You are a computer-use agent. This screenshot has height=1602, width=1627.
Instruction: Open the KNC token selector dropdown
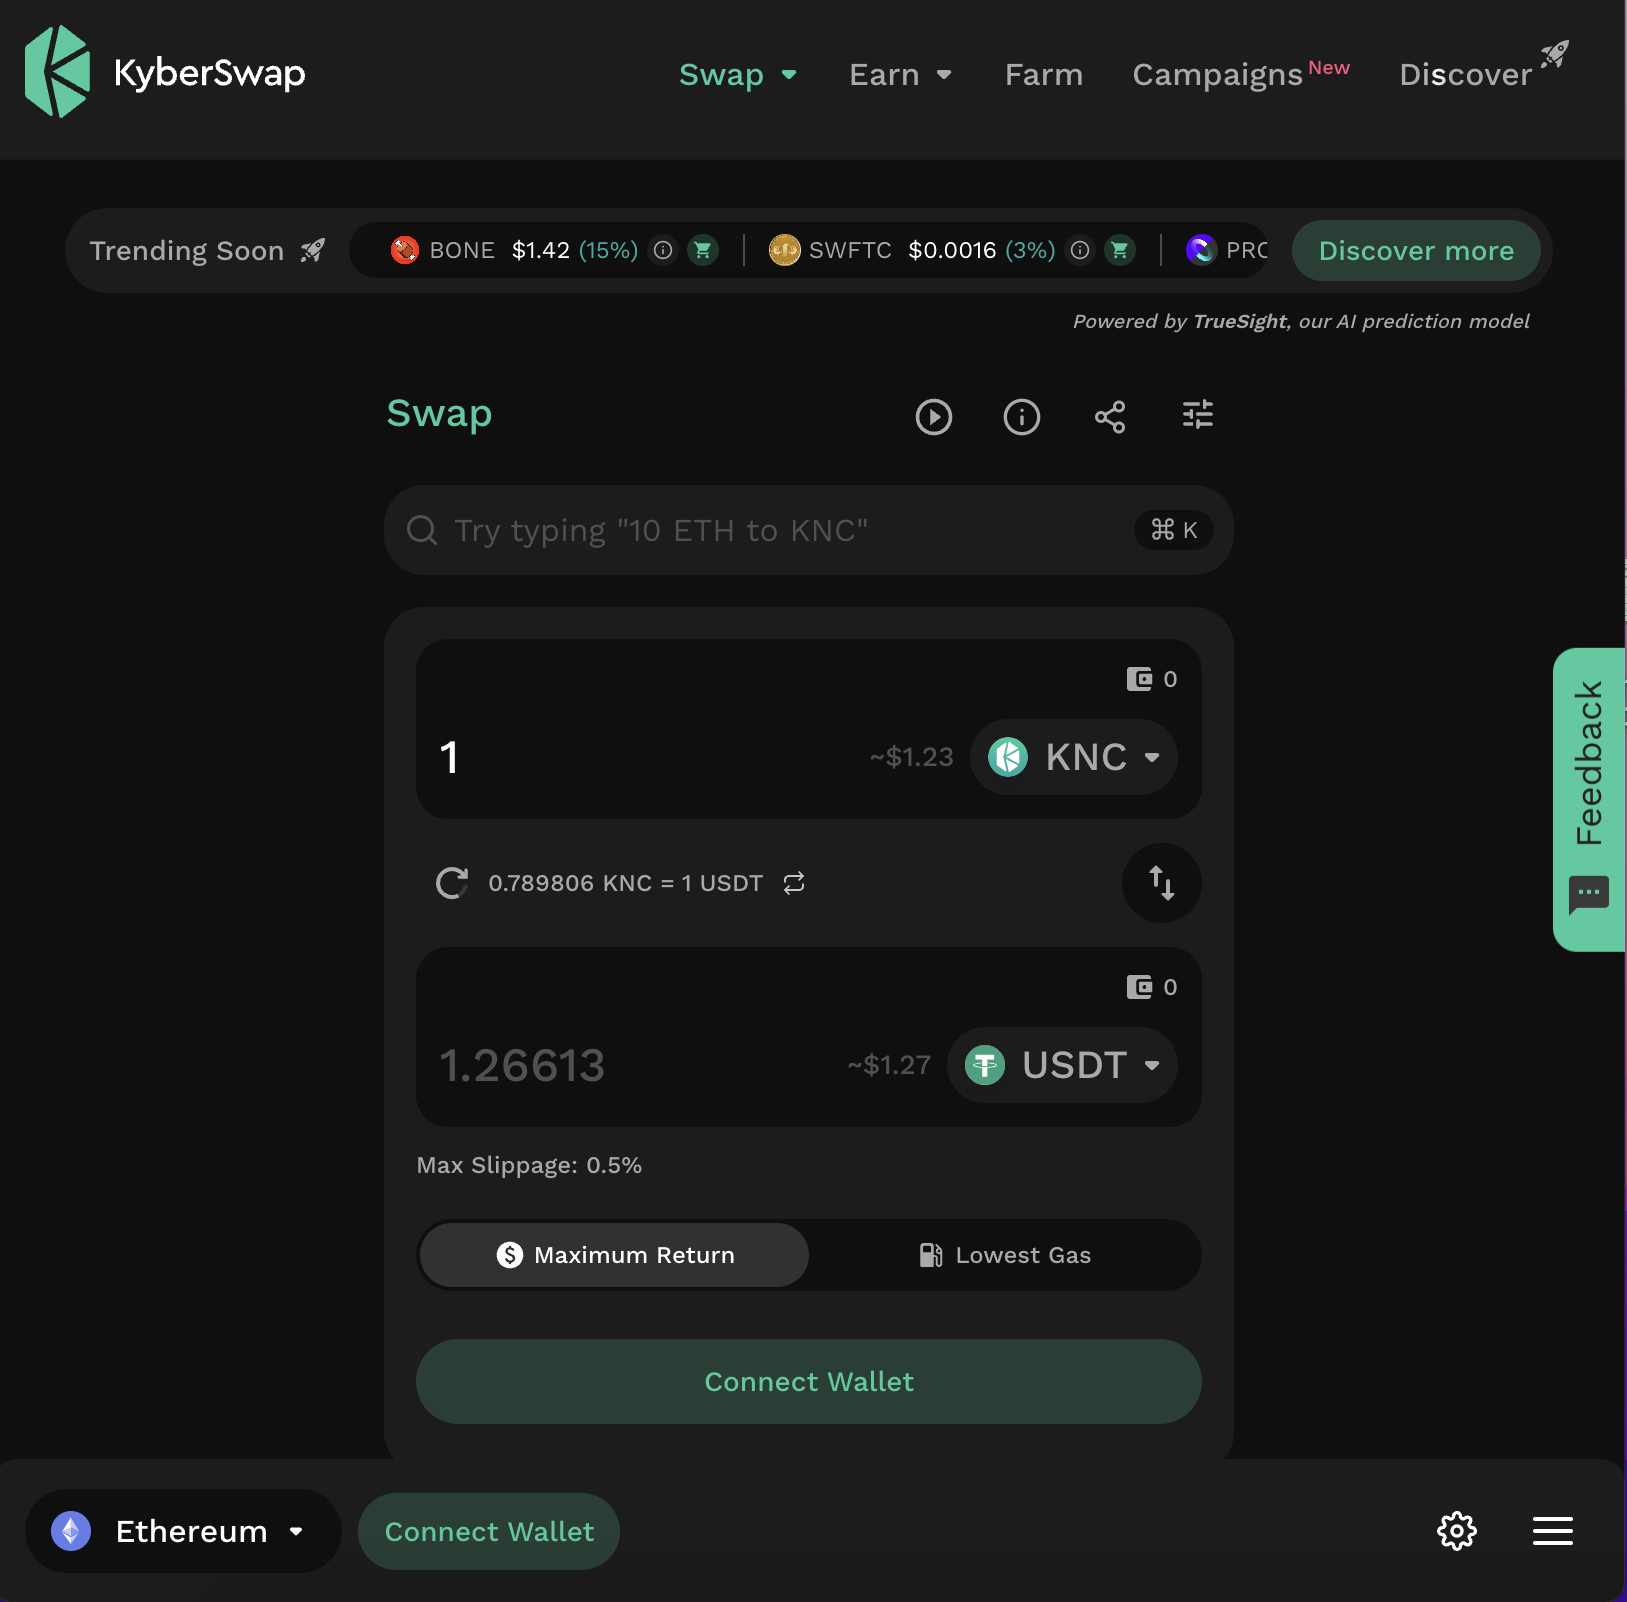click(1074, 757)
